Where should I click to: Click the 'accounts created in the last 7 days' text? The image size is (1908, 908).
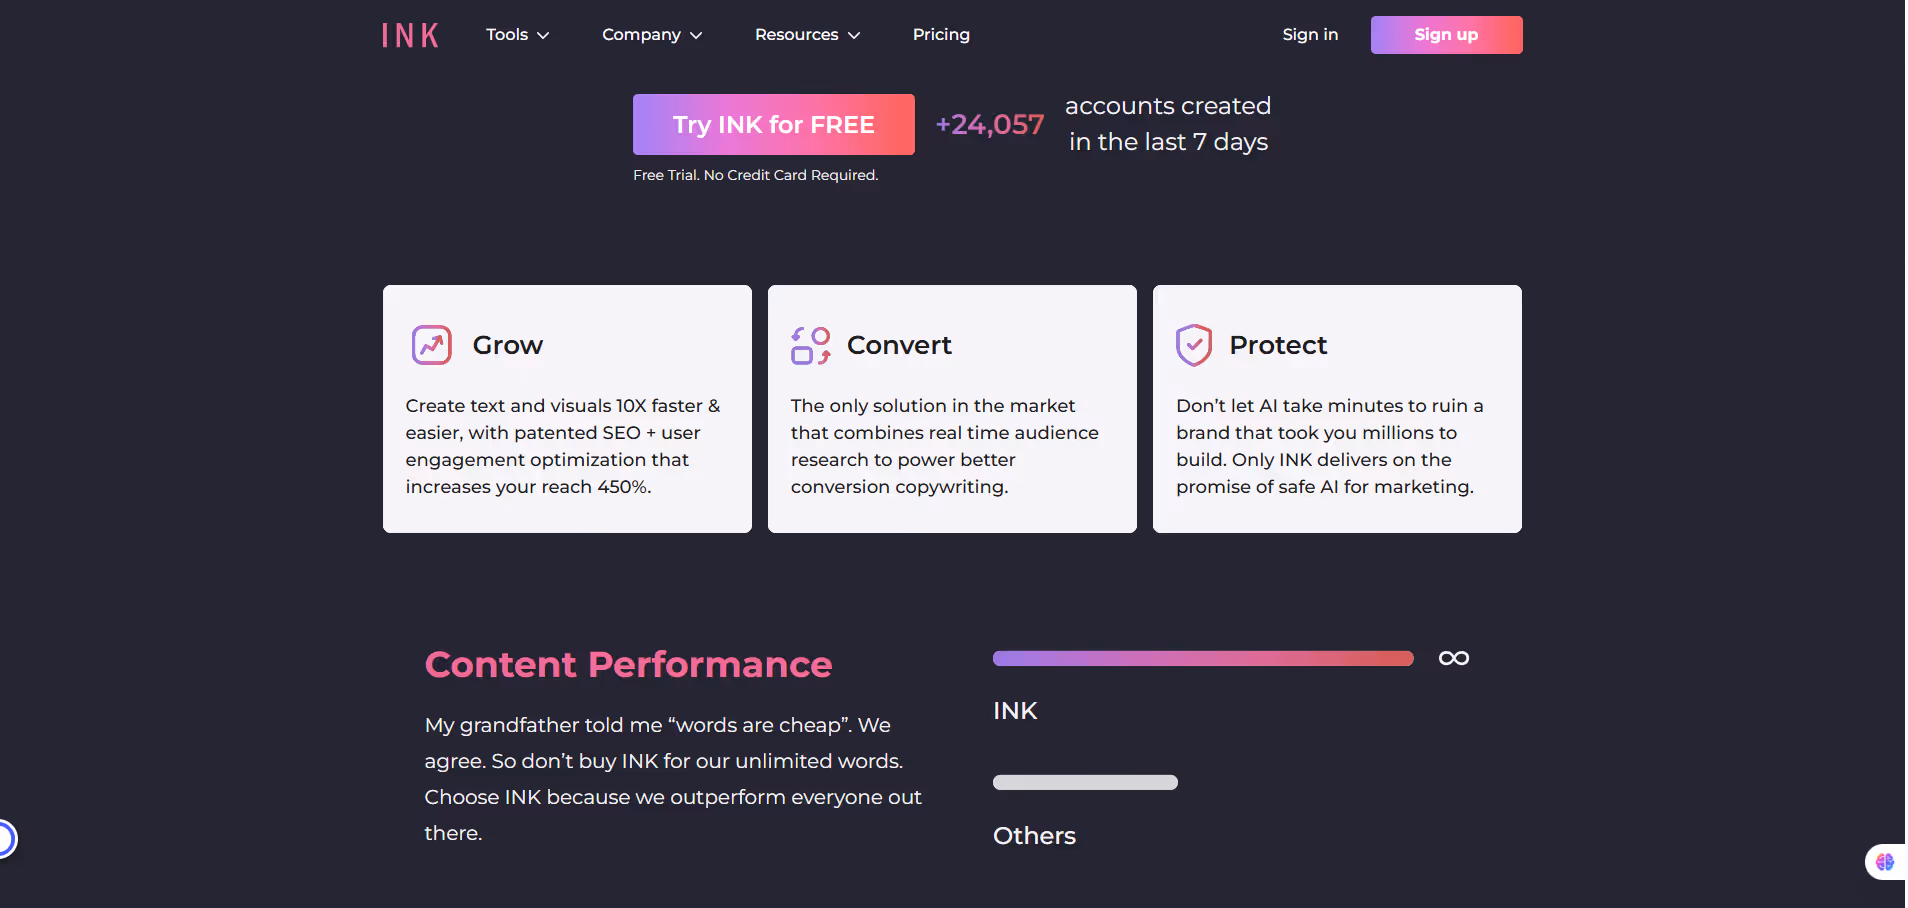[x=1168, y=124]
